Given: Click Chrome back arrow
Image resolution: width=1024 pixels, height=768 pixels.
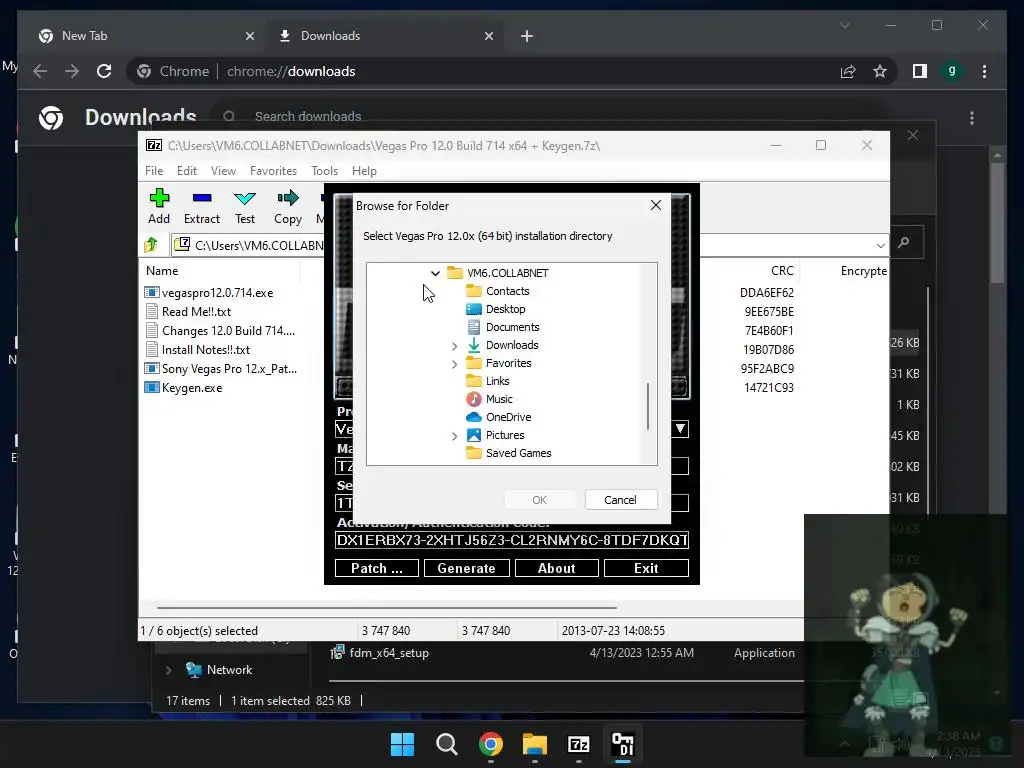Looking at the screenshot, I should [x=40, y=71].
